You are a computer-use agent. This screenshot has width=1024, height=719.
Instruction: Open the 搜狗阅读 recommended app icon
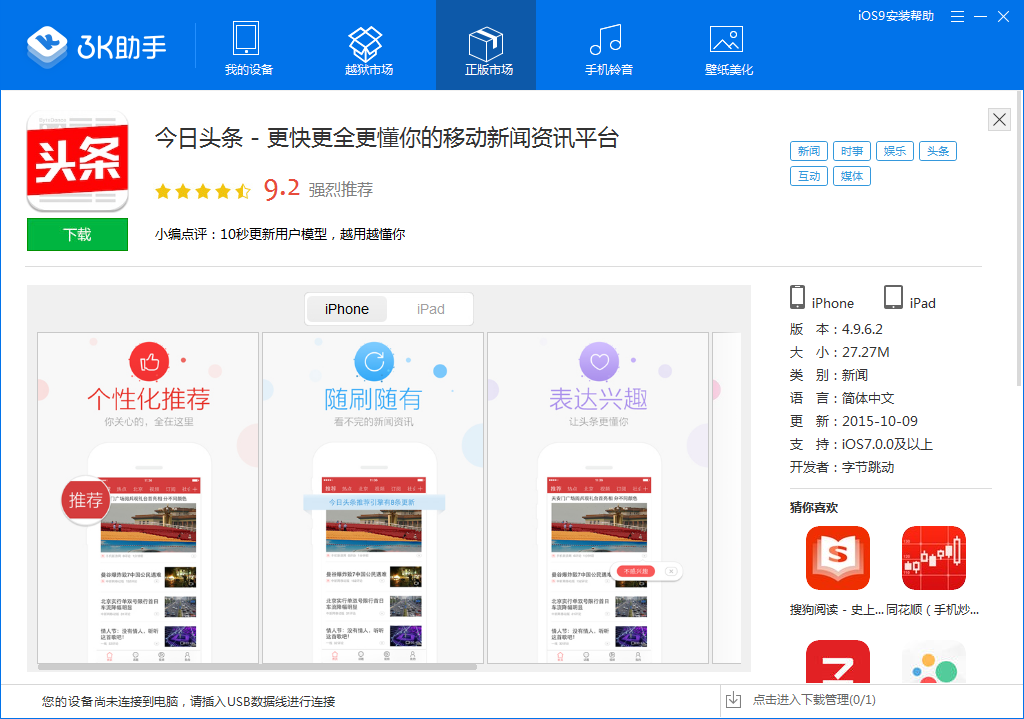[x=838, y=558]
